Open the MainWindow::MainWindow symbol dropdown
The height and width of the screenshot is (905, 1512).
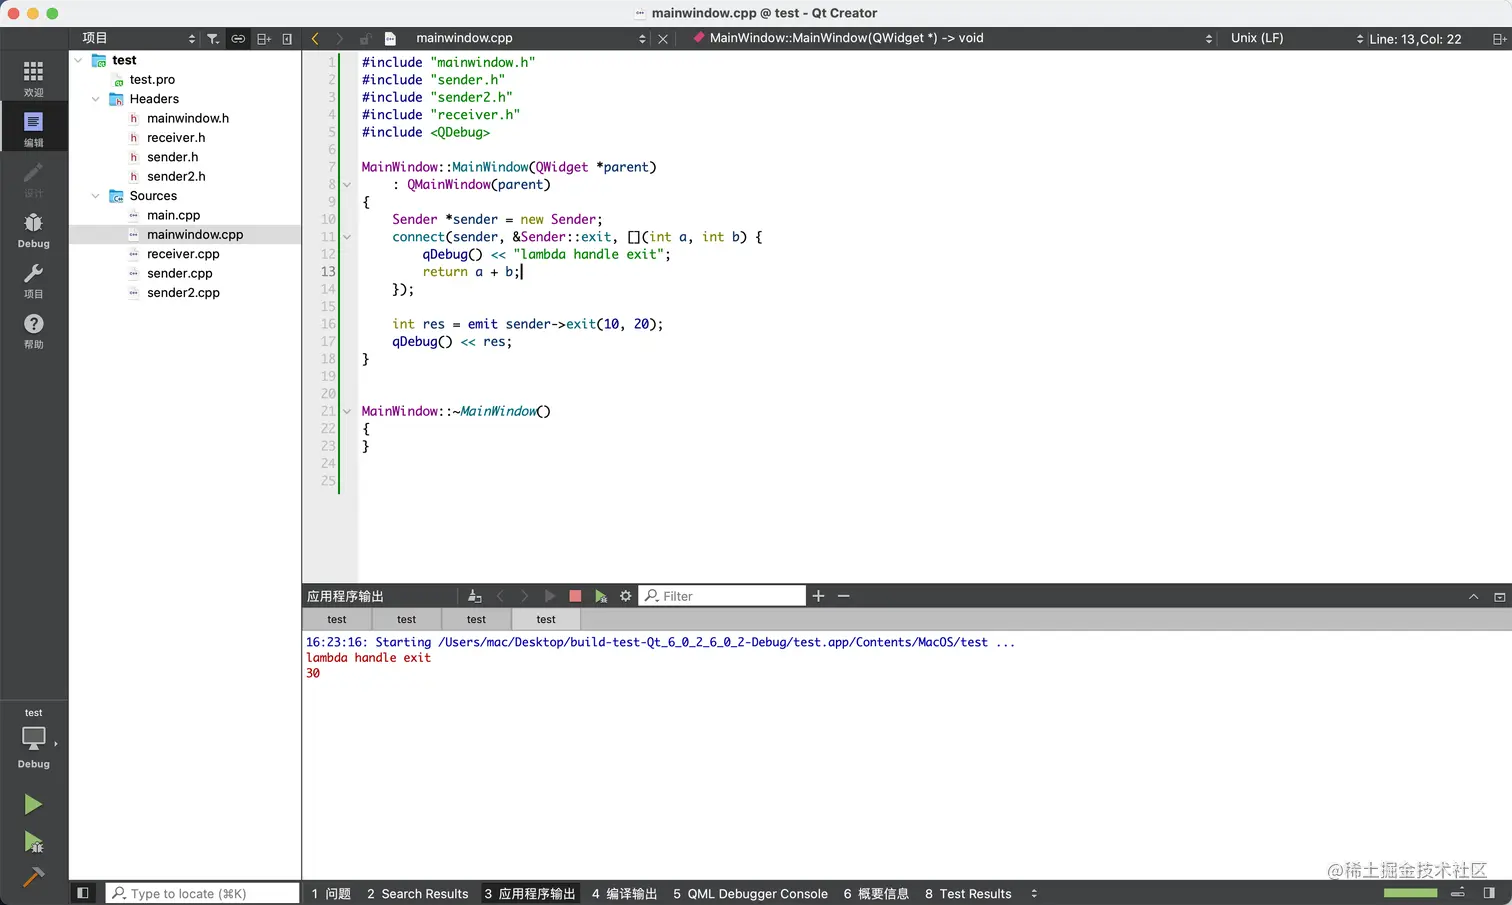click(951, 39)
